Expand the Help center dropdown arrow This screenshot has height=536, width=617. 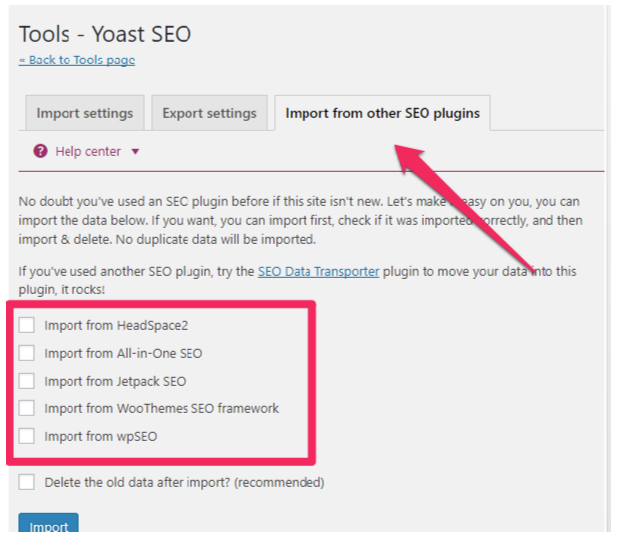[x=135, y=152]
